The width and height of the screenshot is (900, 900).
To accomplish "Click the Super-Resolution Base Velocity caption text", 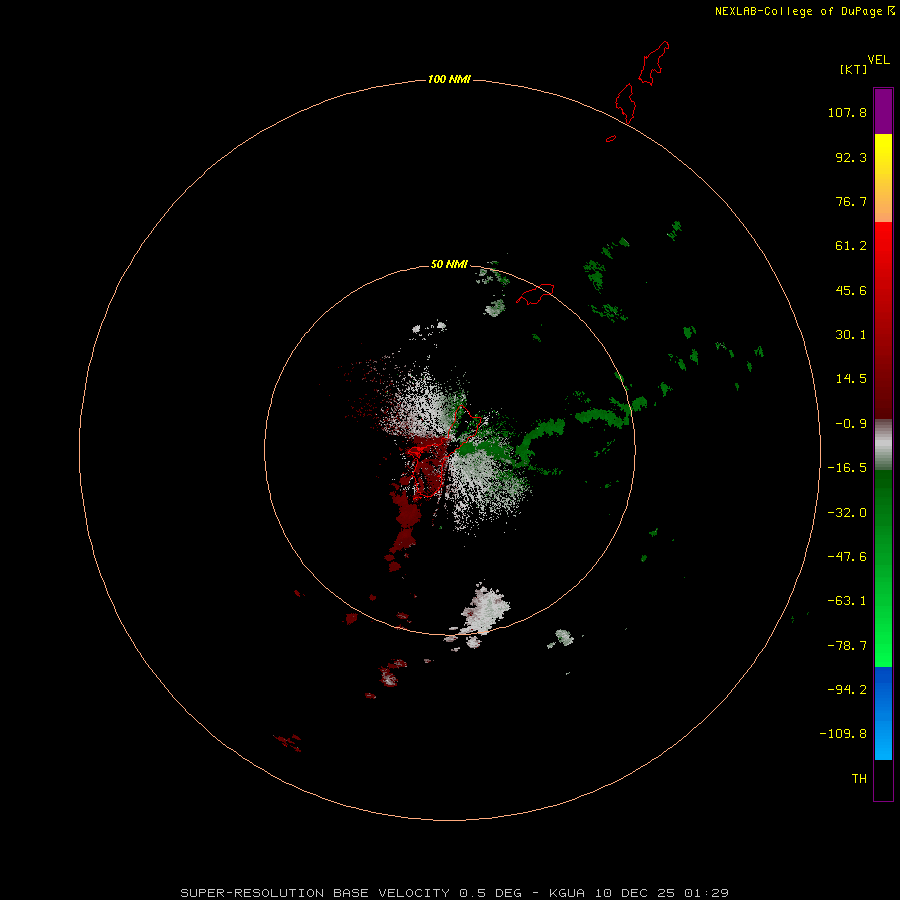I will 454,893.
